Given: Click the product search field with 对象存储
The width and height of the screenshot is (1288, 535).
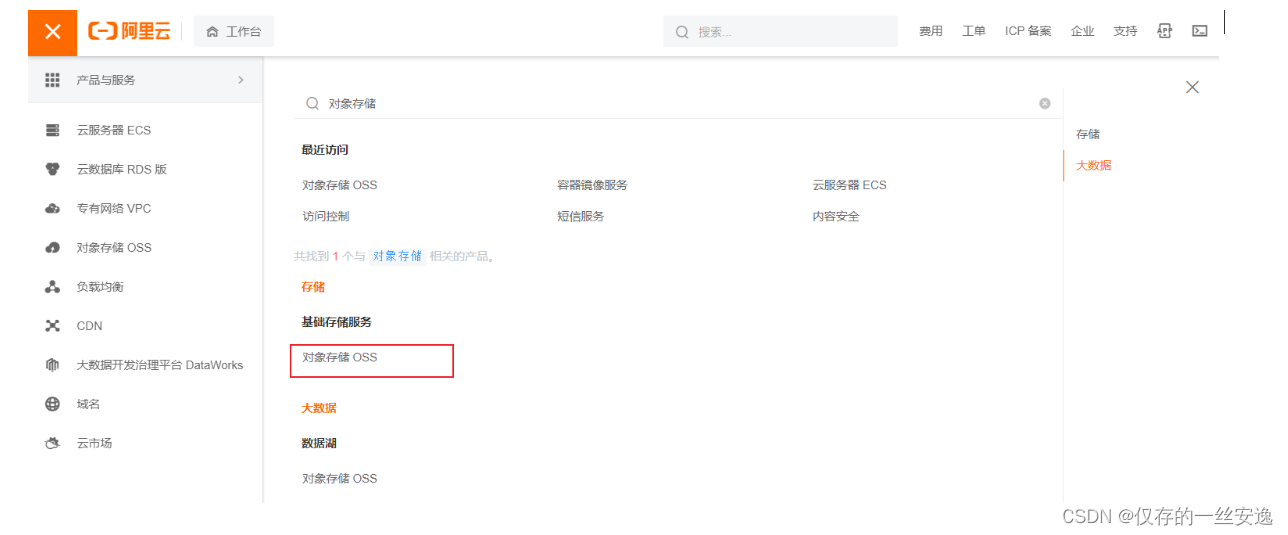Looking at the screenshot, I should pos(678,103).
